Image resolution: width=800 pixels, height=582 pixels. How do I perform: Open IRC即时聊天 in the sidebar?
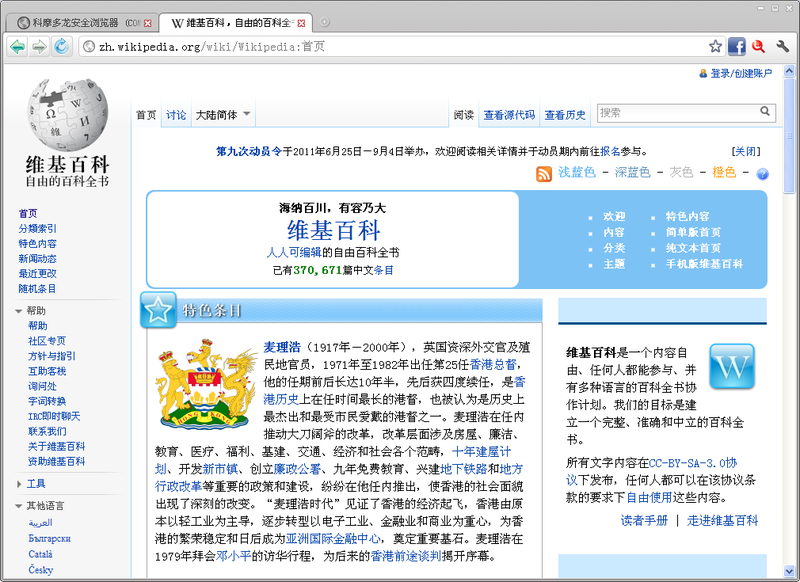(x=54, y=416)
